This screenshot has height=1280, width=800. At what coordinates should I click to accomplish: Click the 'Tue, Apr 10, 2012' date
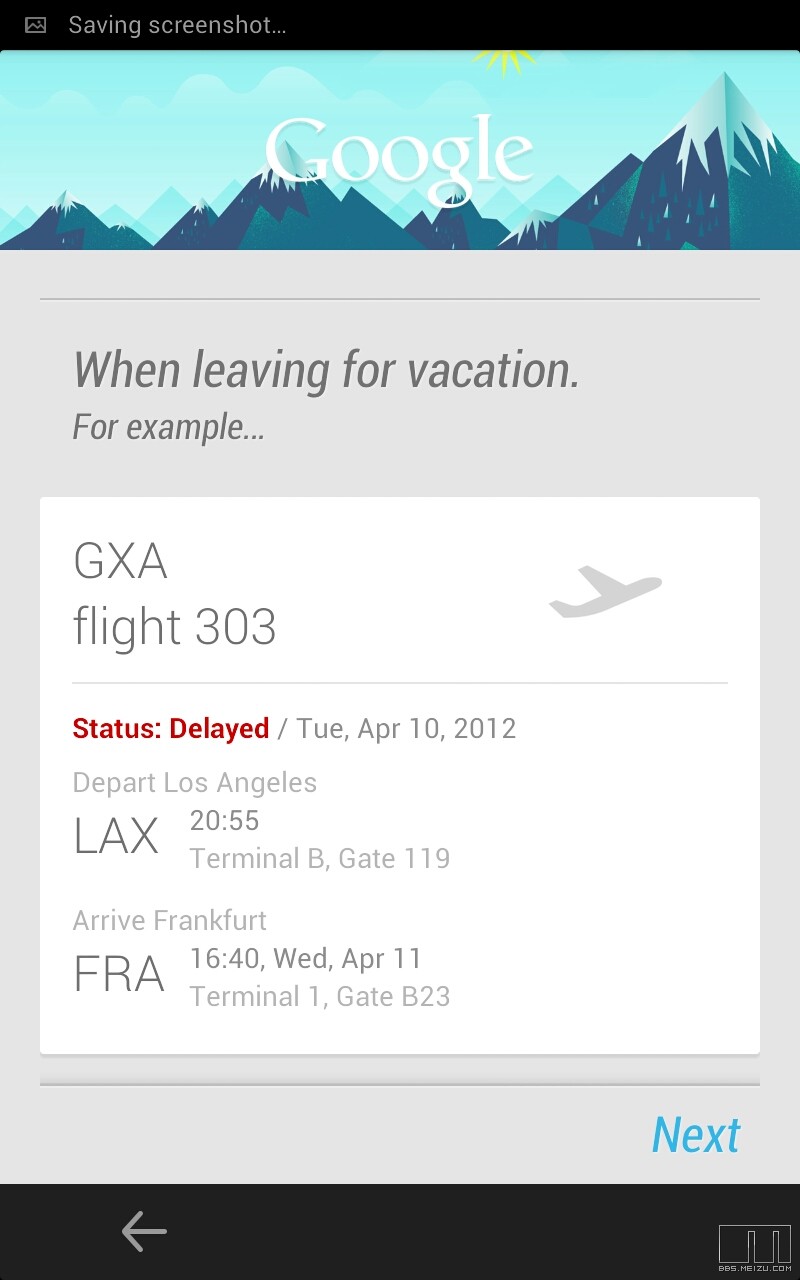[x=406, y=728]
